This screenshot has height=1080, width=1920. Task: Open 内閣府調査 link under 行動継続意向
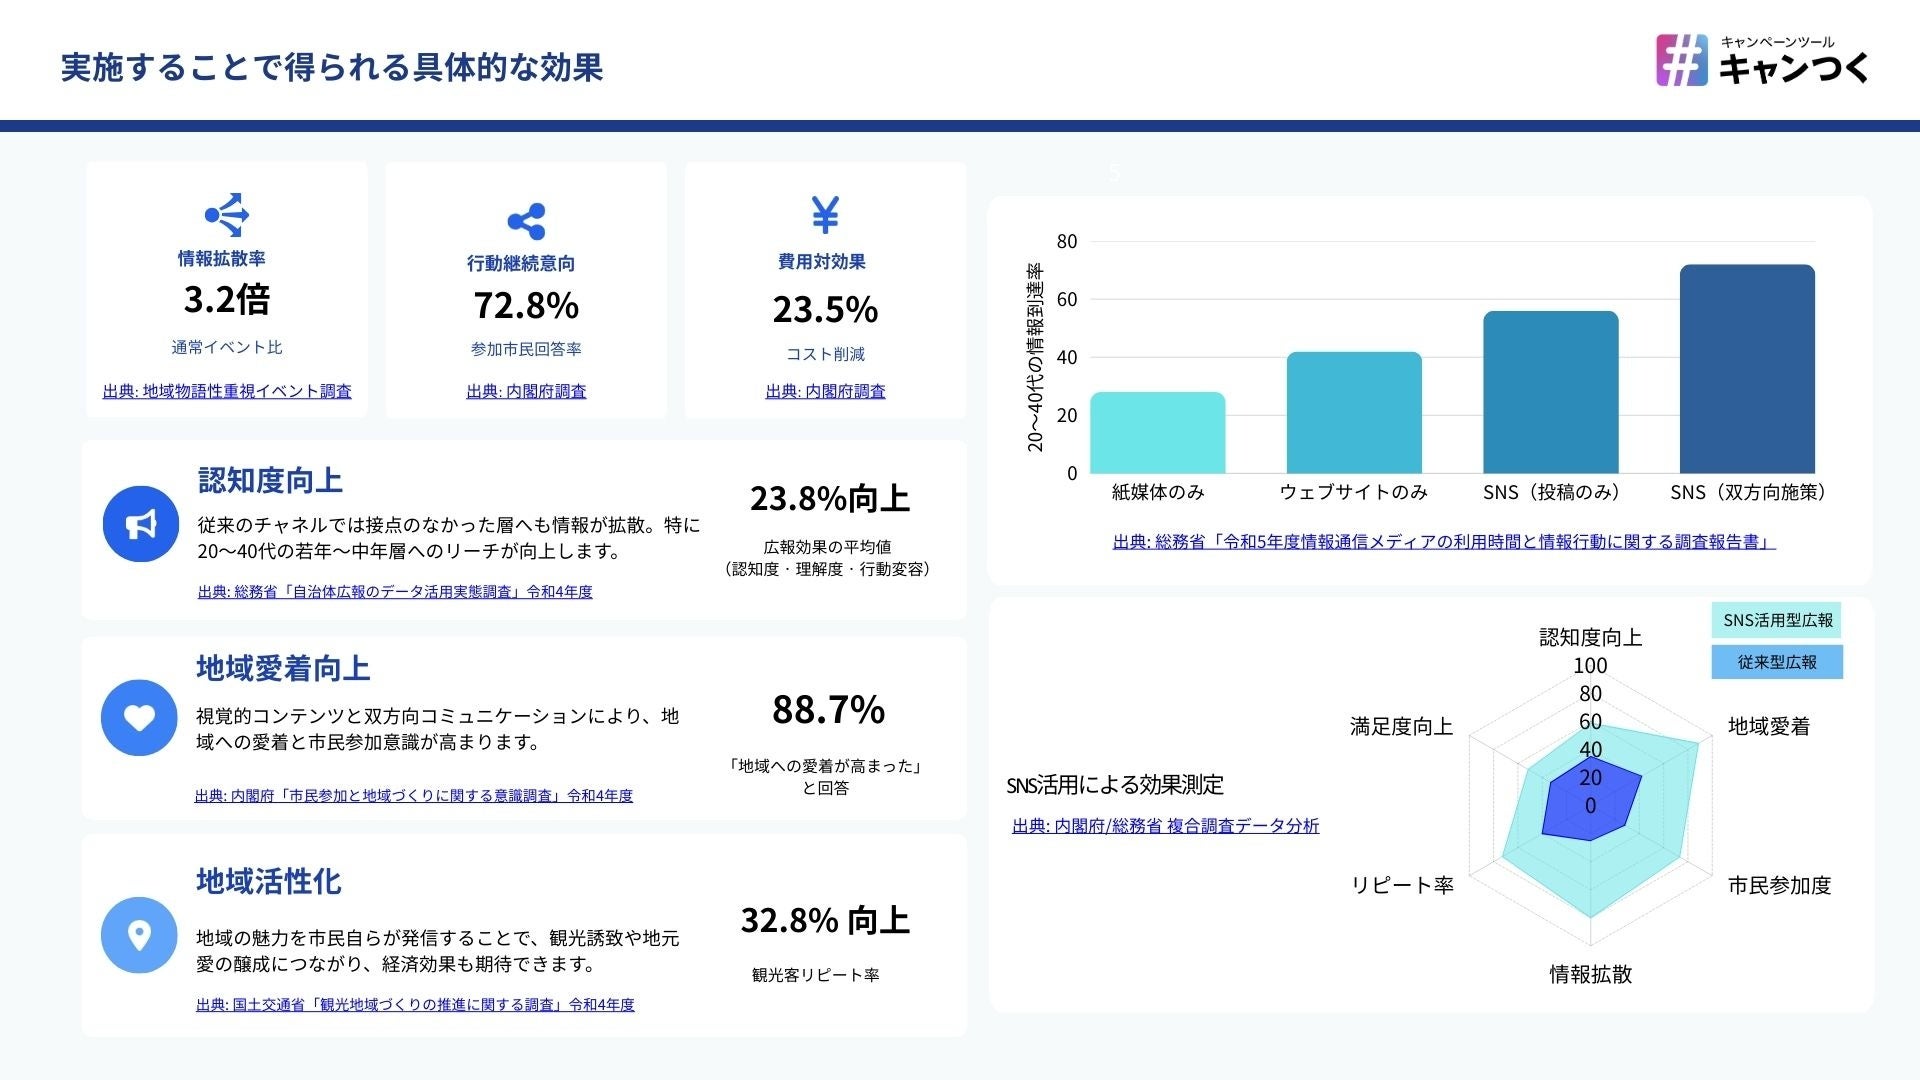[526, 391]
